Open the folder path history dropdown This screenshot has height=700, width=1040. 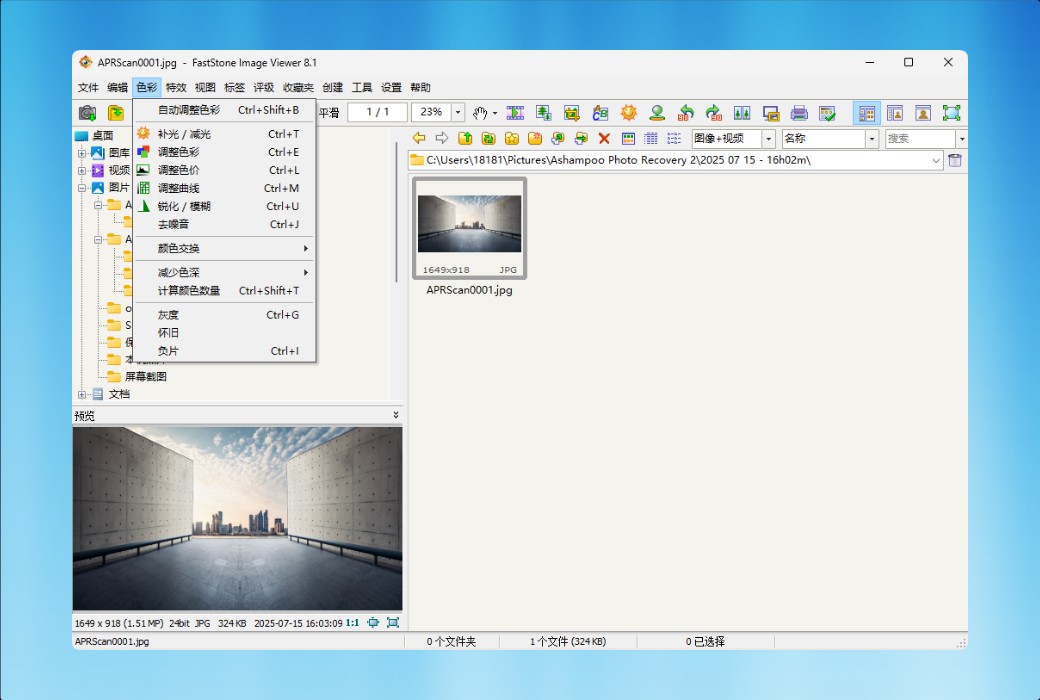click(x=936, y=160)
